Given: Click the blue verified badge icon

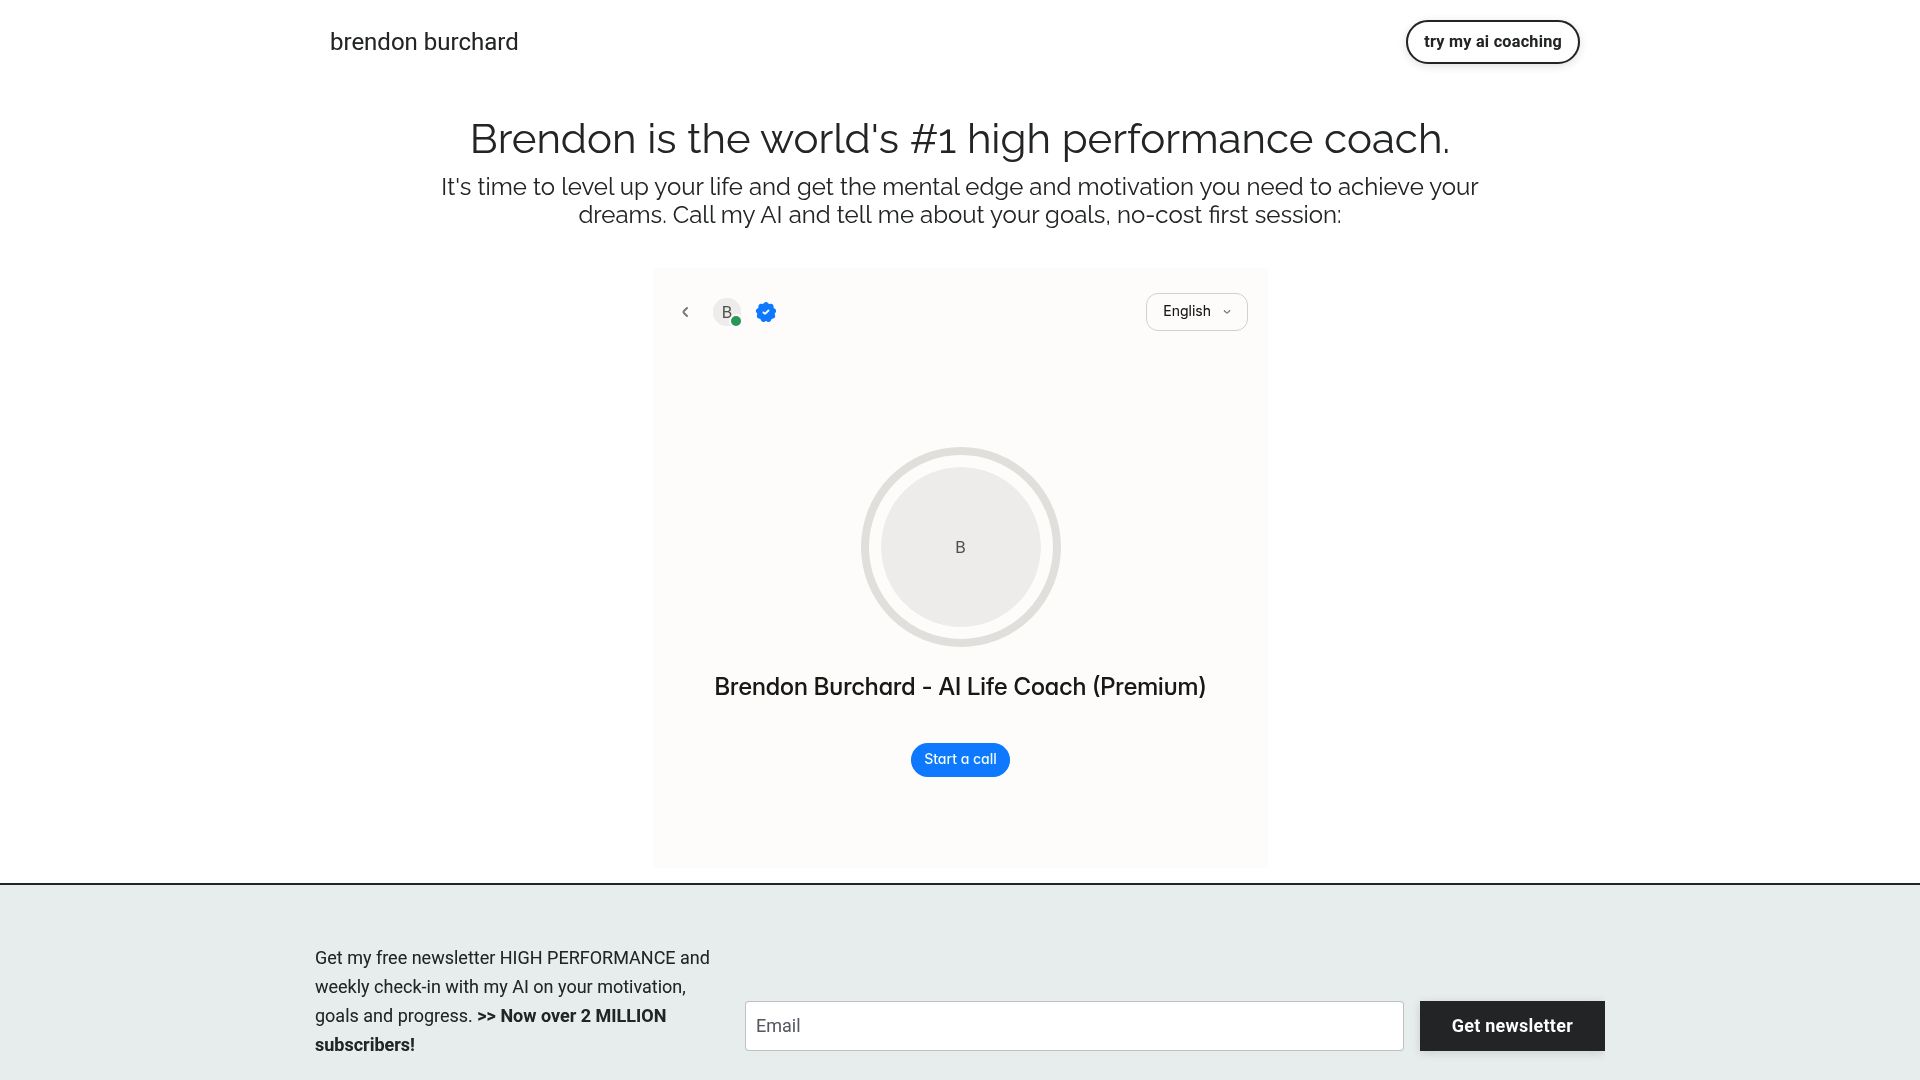Looking at the screenshot, I should tap(766, 312).
